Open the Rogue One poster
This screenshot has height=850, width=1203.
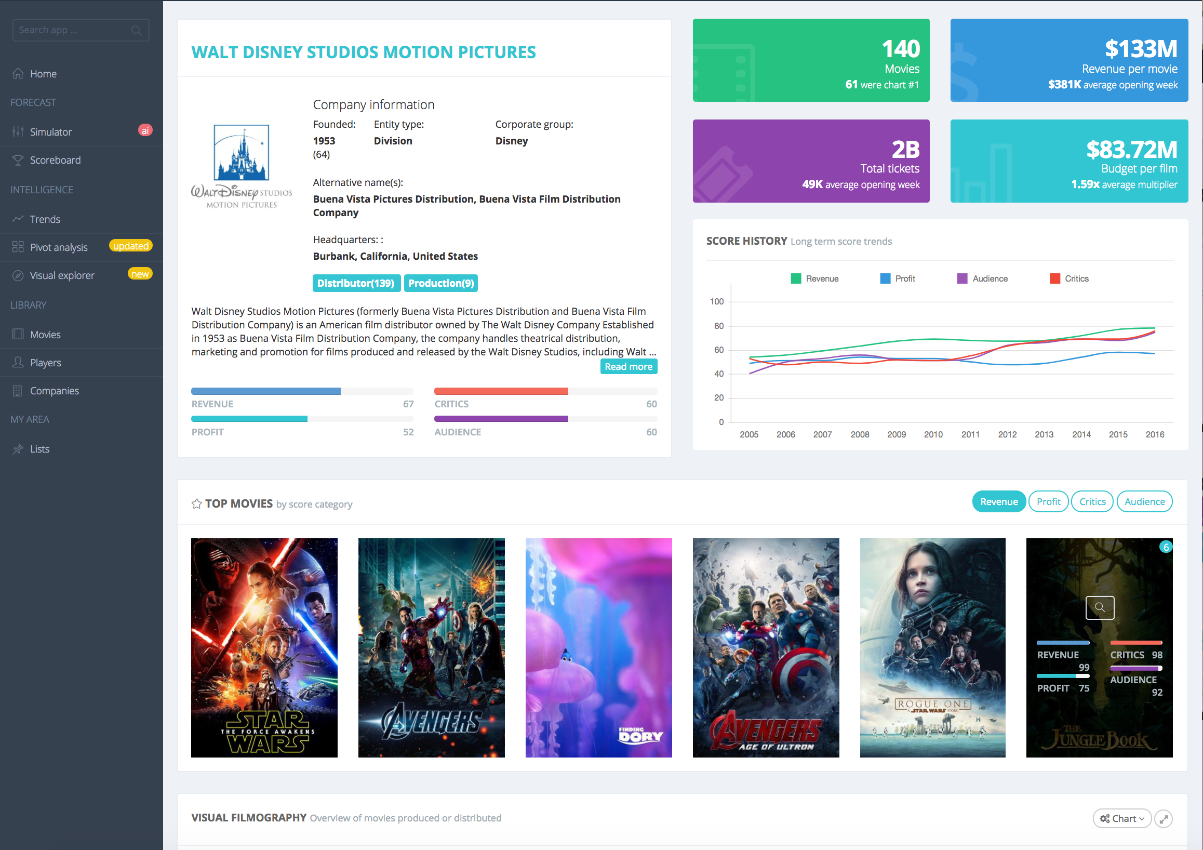point(933,648)
